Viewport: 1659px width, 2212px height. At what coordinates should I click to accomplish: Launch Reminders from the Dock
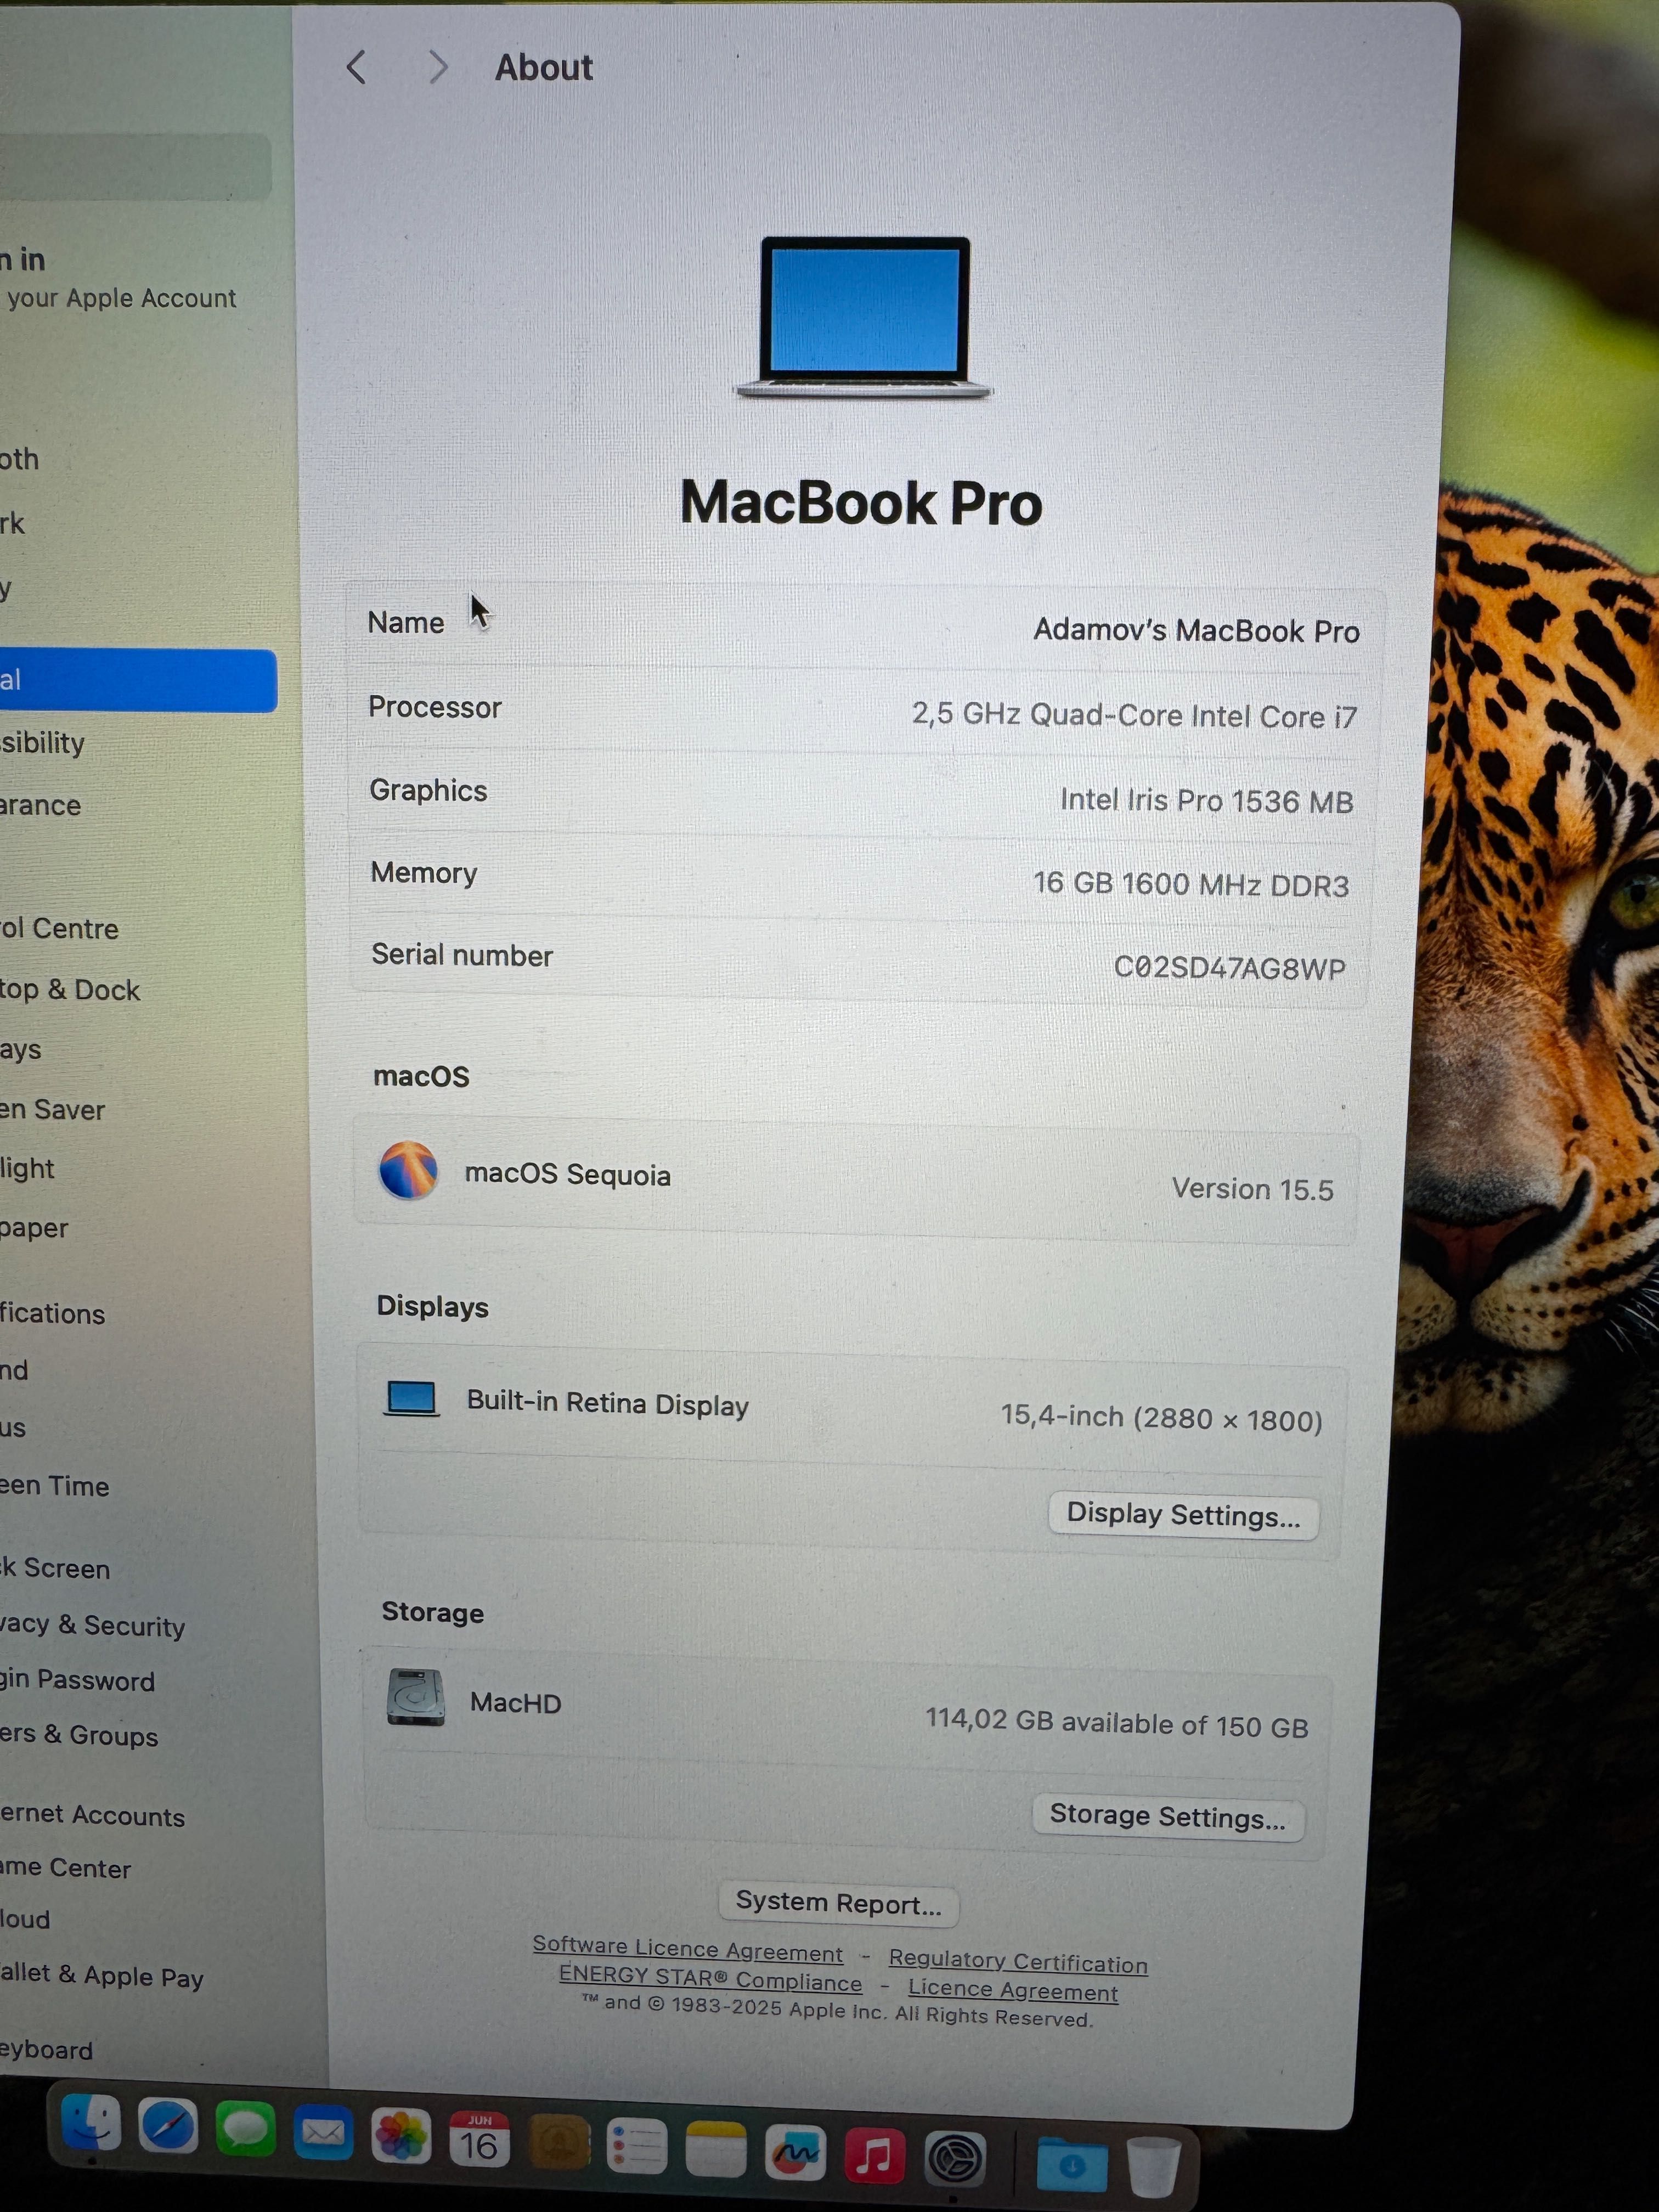[x=637, y=2147]
